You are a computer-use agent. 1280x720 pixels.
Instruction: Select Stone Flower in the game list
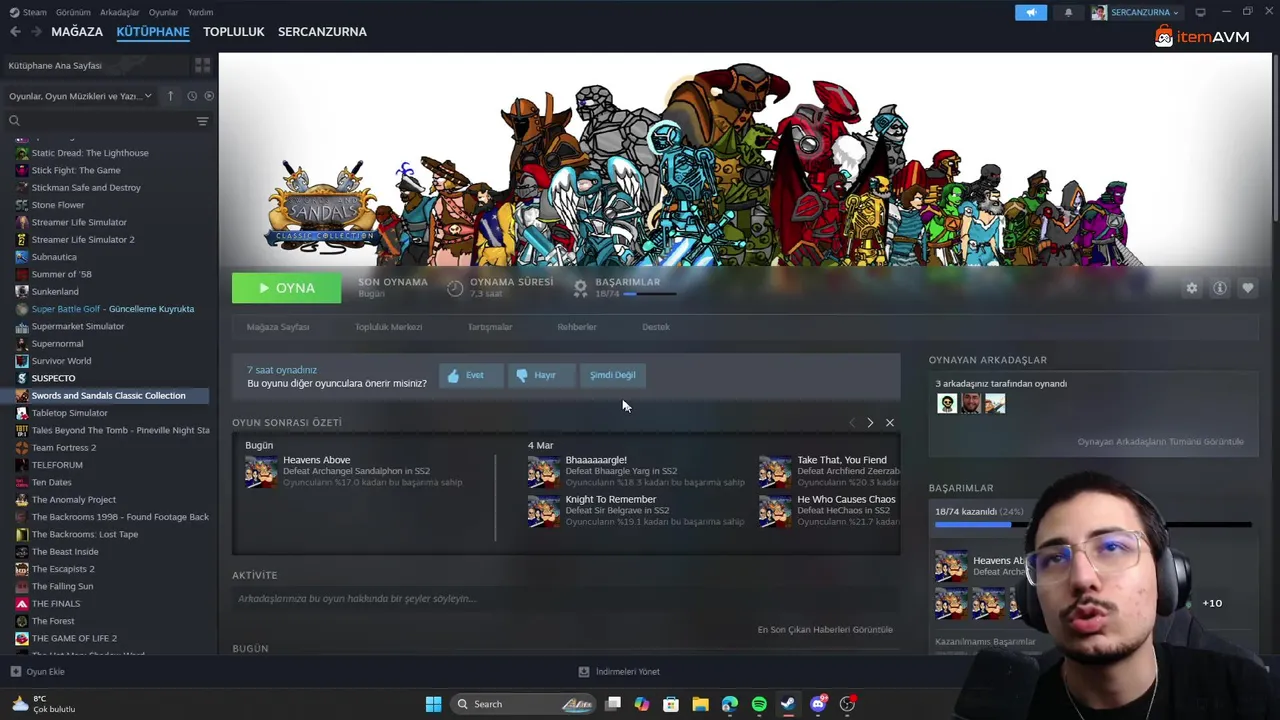click(58, 205)
